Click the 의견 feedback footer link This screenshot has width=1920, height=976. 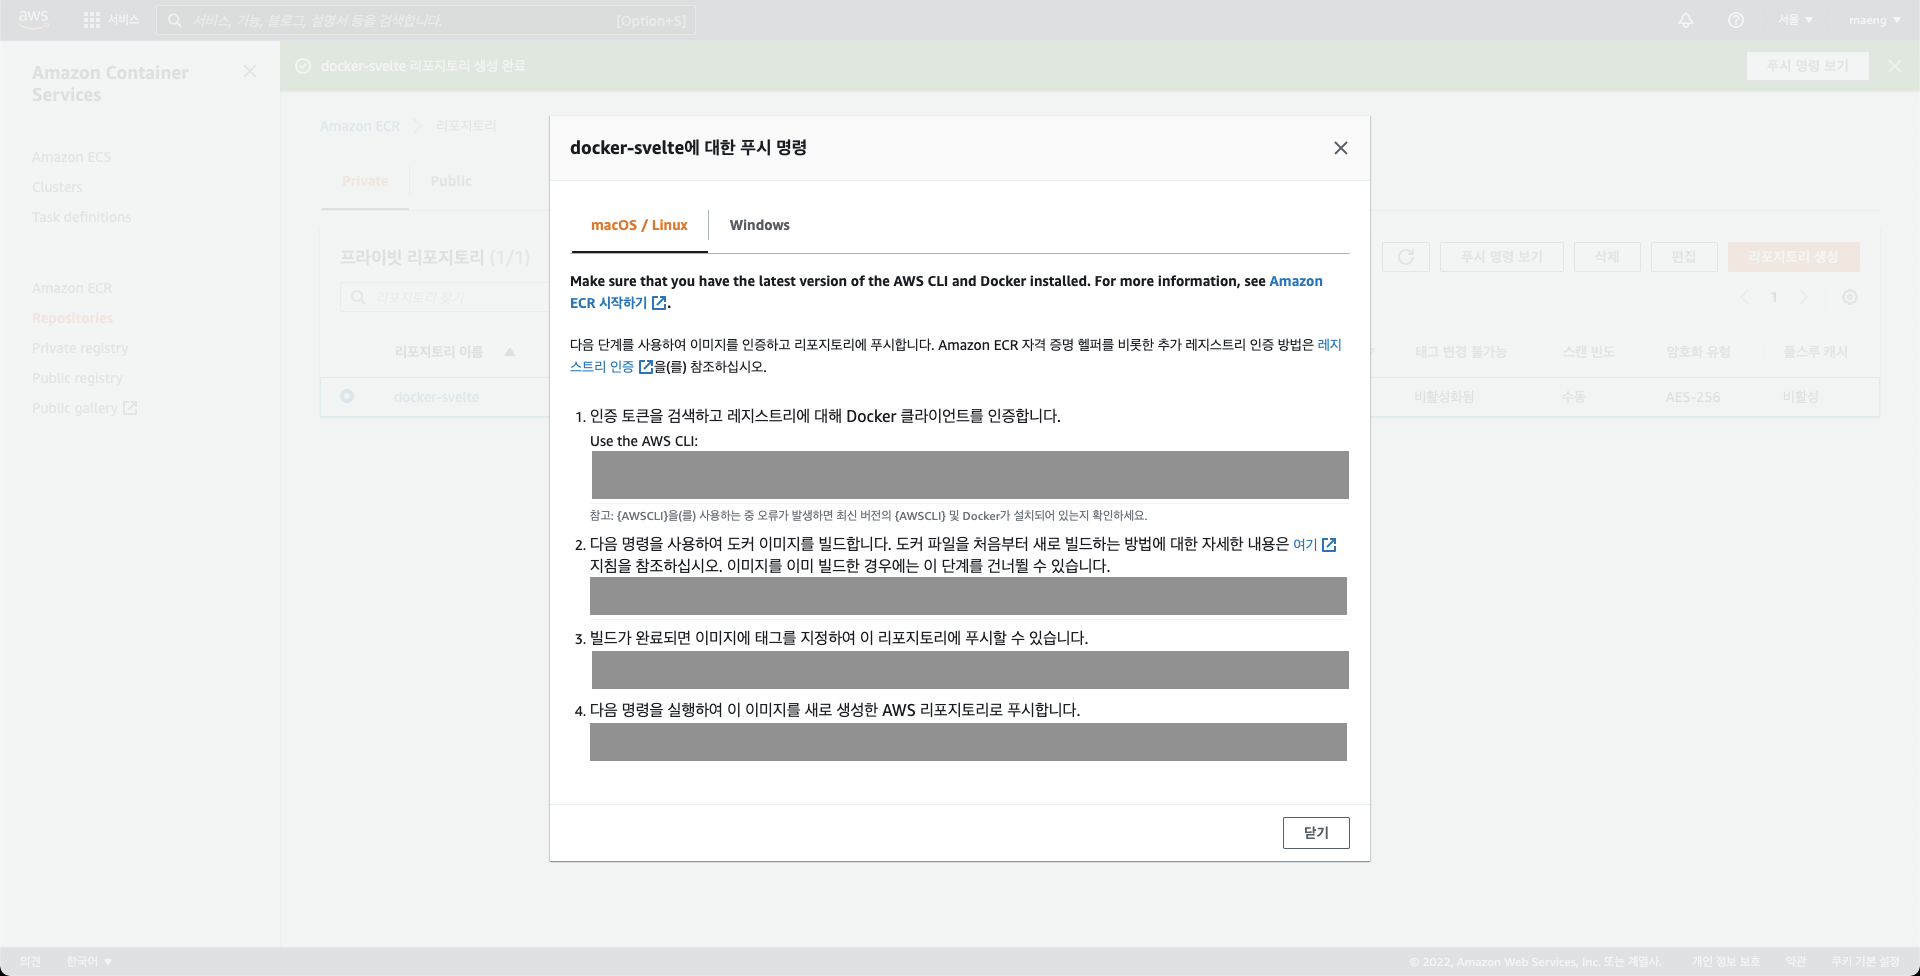pyautogui.click(x=31, y=962)
